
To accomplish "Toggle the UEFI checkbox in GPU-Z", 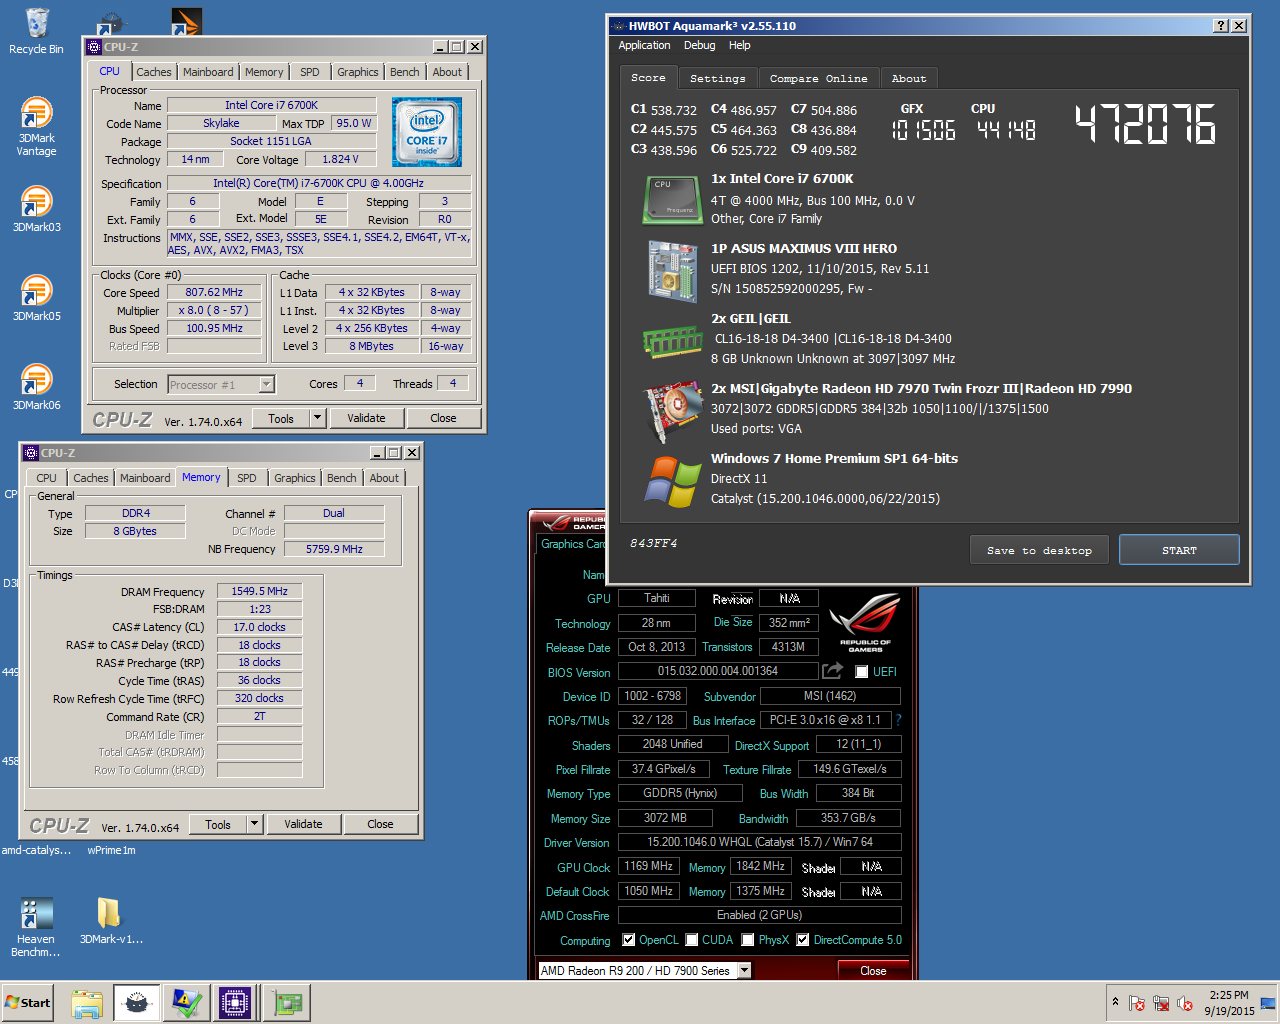I will click(x=861, y=672).
